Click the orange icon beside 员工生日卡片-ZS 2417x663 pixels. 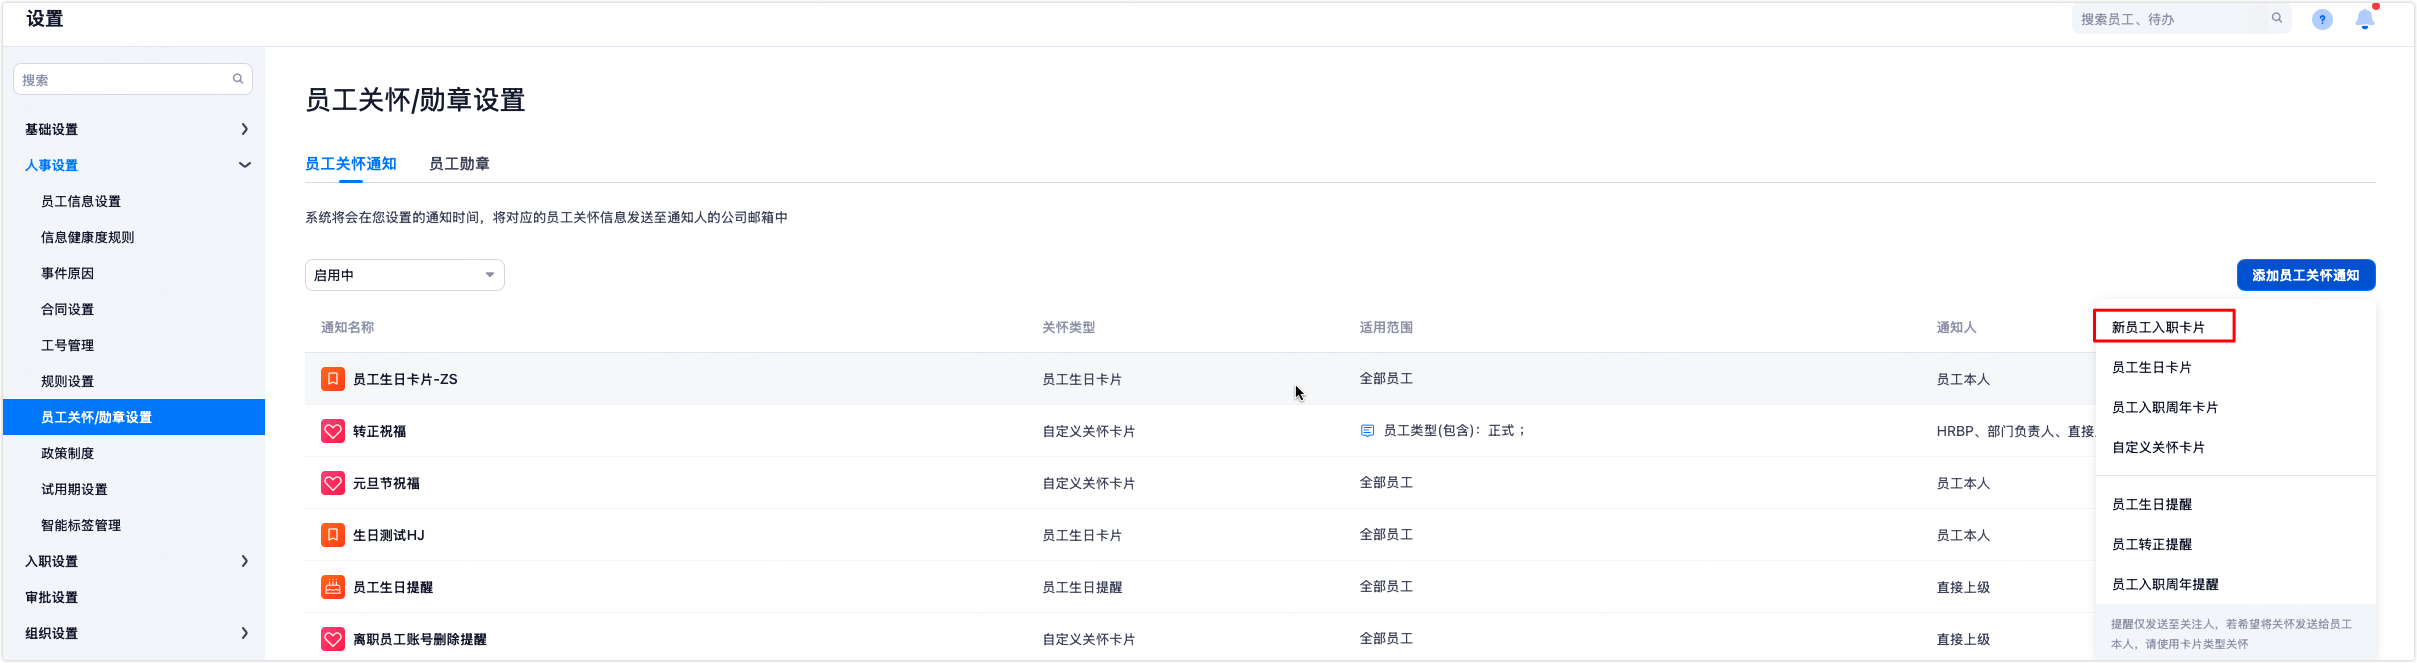point(333,379)
